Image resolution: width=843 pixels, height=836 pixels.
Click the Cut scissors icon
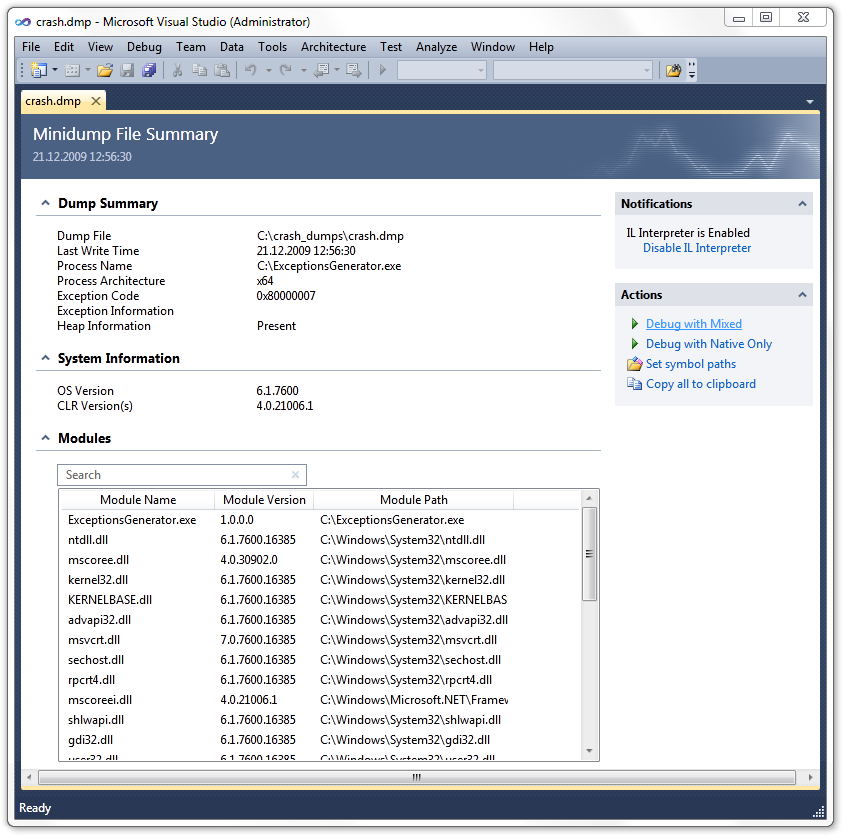click(x=177, y=70)
